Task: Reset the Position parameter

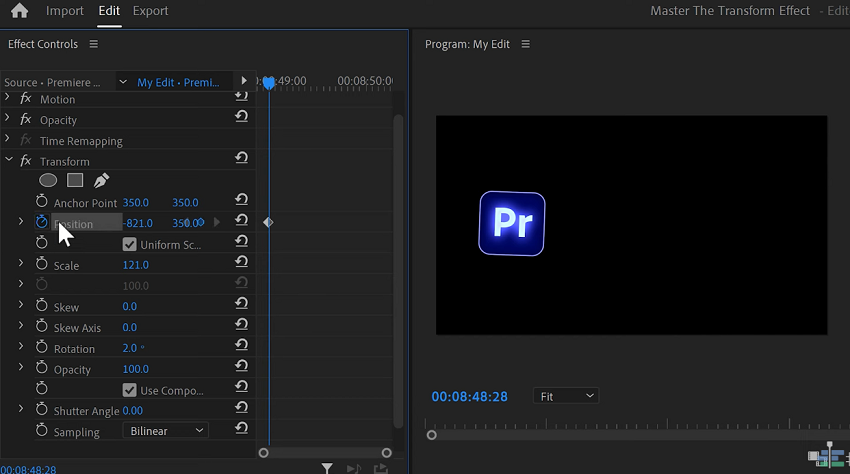Action: (x=241, y=220)
